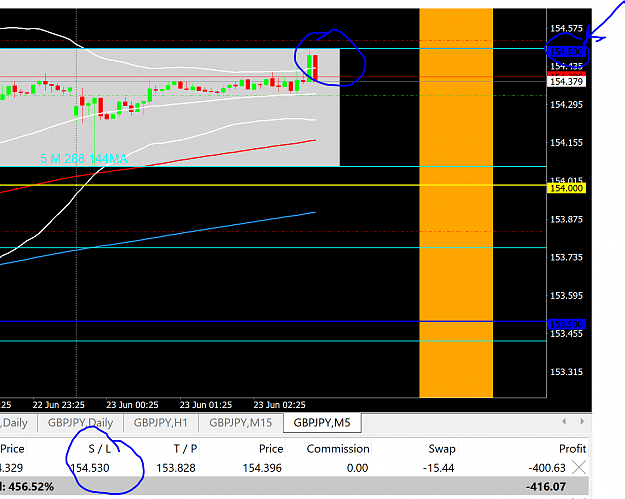Click the 23 Jun 00:25 time axis label
The image size is (625, 499).
[x=132, y=405]
